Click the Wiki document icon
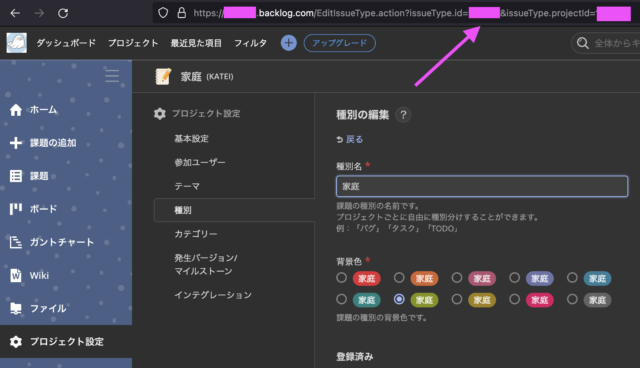 click(x=16, y=275)
